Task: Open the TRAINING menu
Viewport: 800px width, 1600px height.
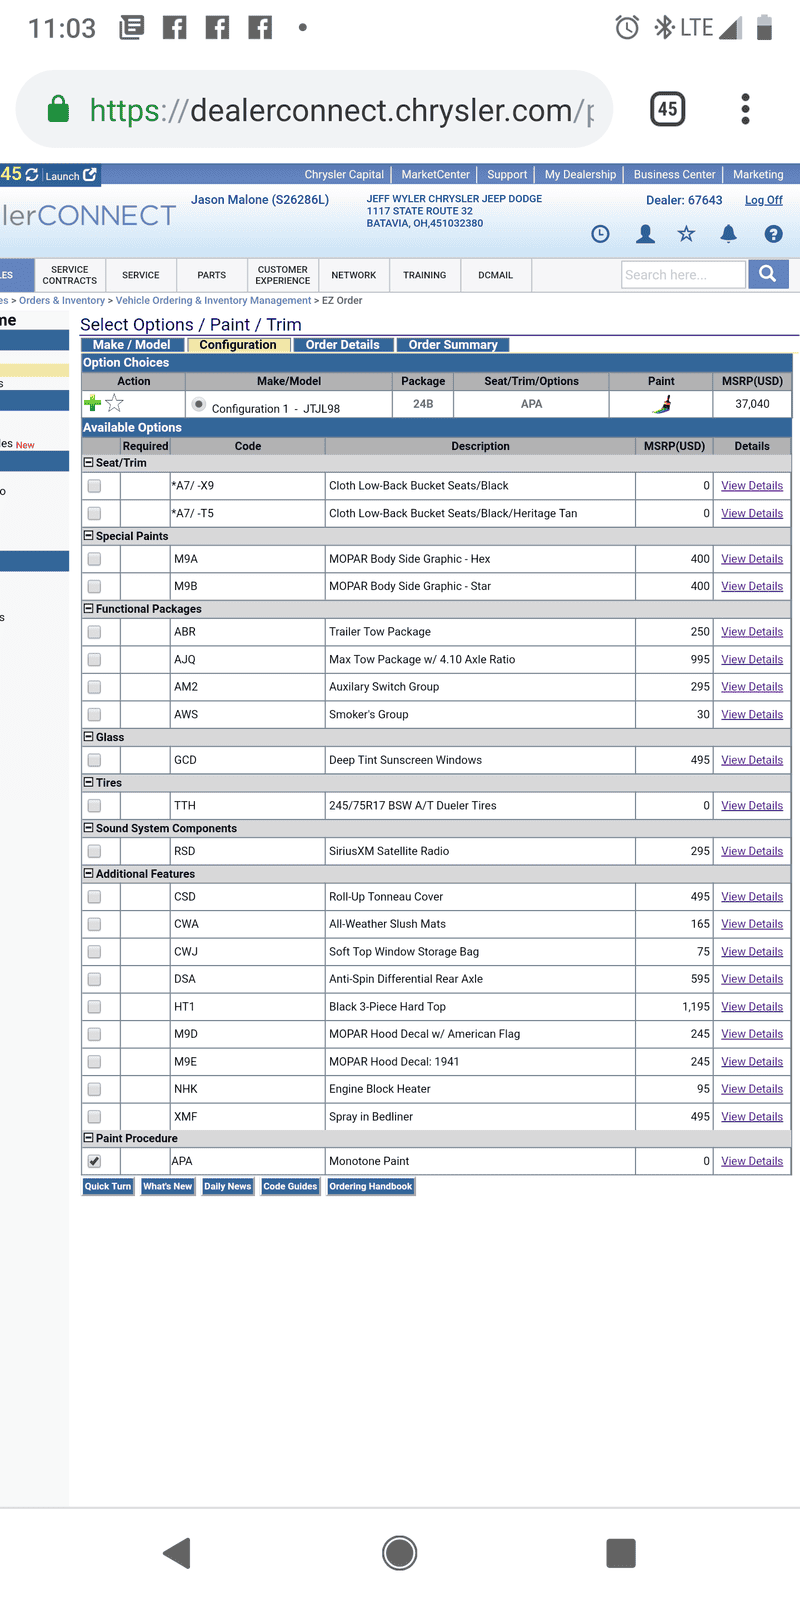Action: [x=425, y=275]
